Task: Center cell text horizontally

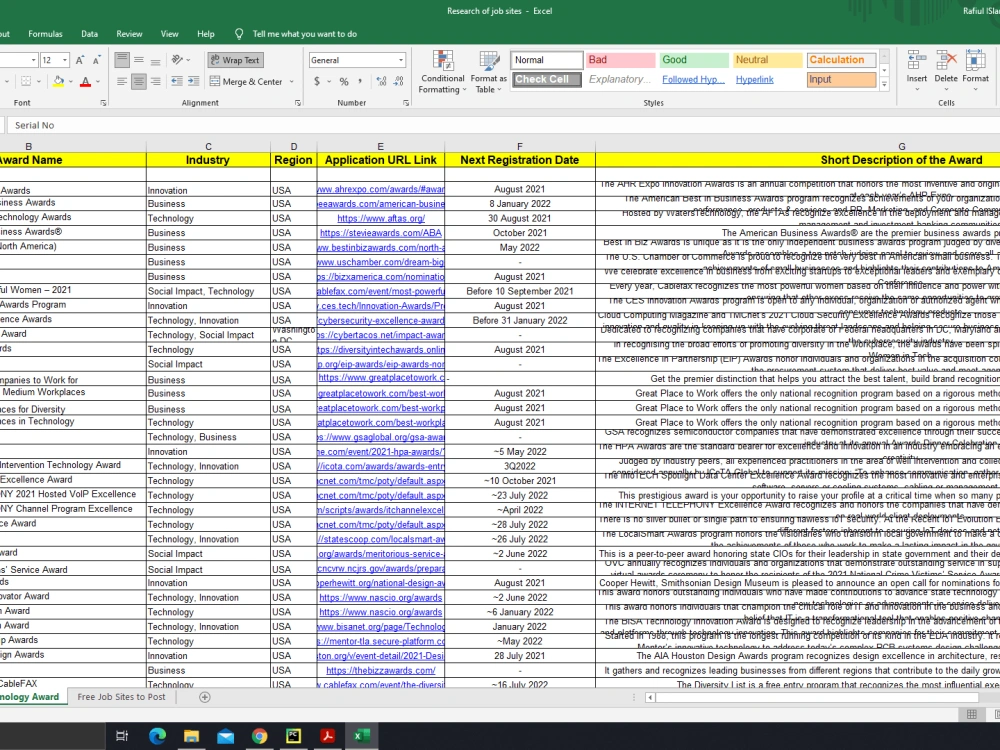Action: coord(138,81)
